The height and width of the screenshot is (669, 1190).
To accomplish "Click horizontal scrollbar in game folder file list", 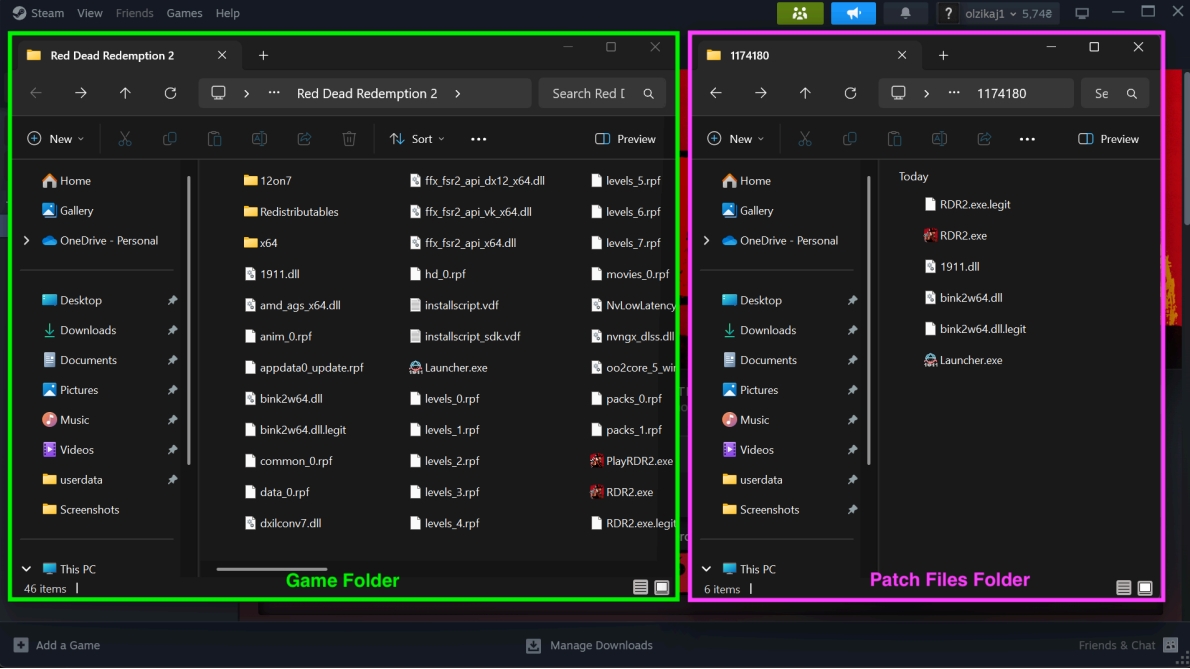I will pos(272,569).
